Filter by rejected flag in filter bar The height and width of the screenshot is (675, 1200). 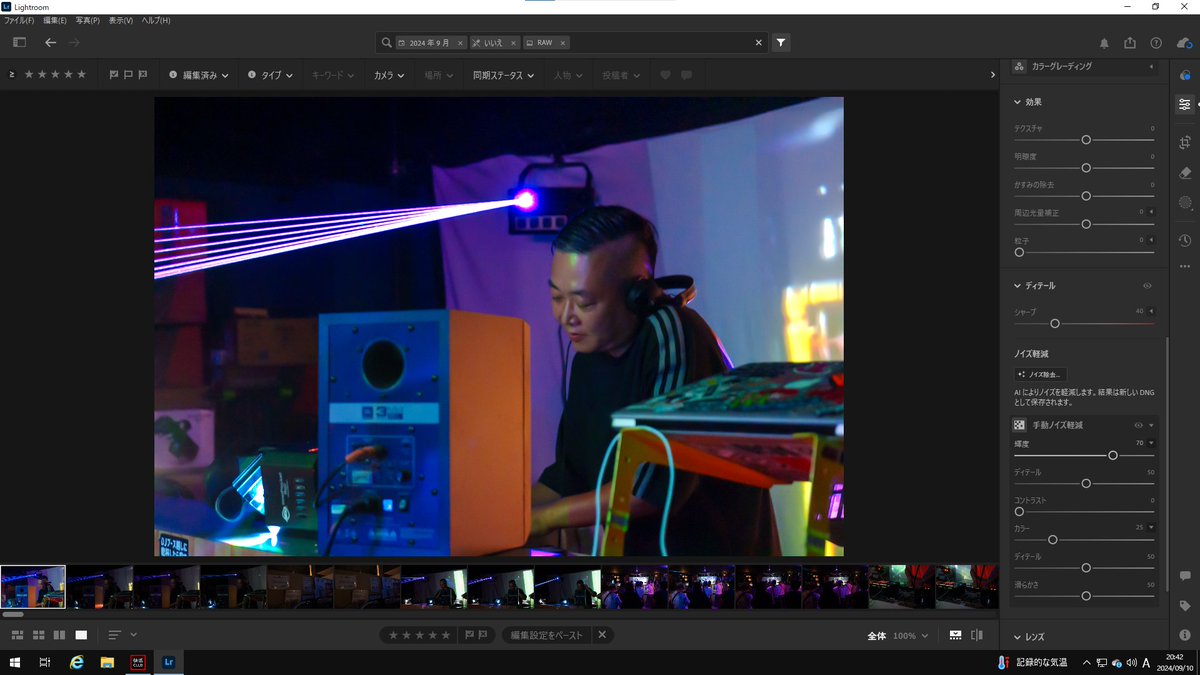[143, 75]
